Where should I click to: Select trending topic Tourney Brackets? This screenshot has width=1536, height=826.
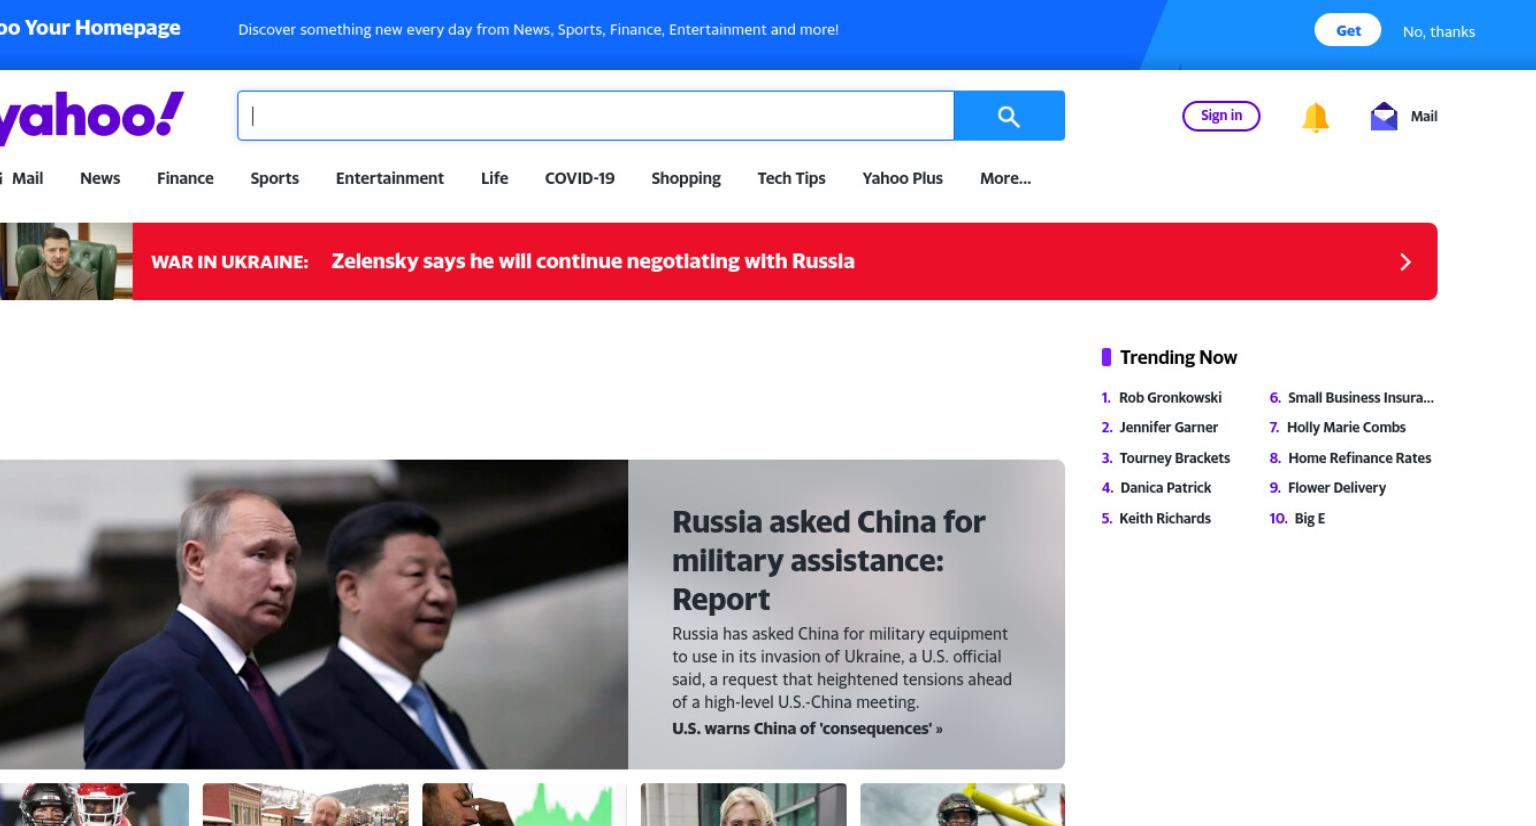click(1174, 458)
